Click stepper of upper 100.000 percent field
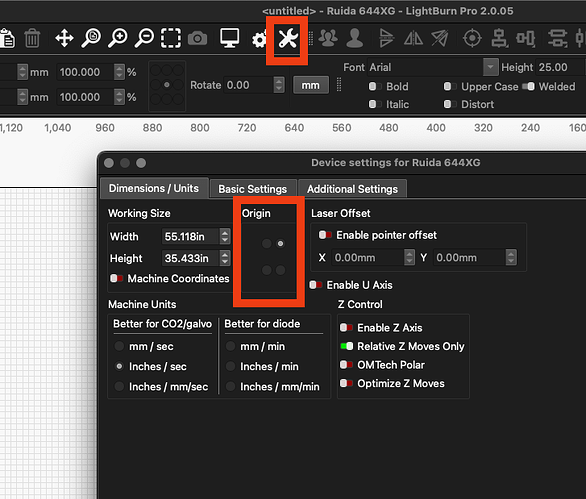This screenshot has width=586, height=499. [x=119, y=72]
